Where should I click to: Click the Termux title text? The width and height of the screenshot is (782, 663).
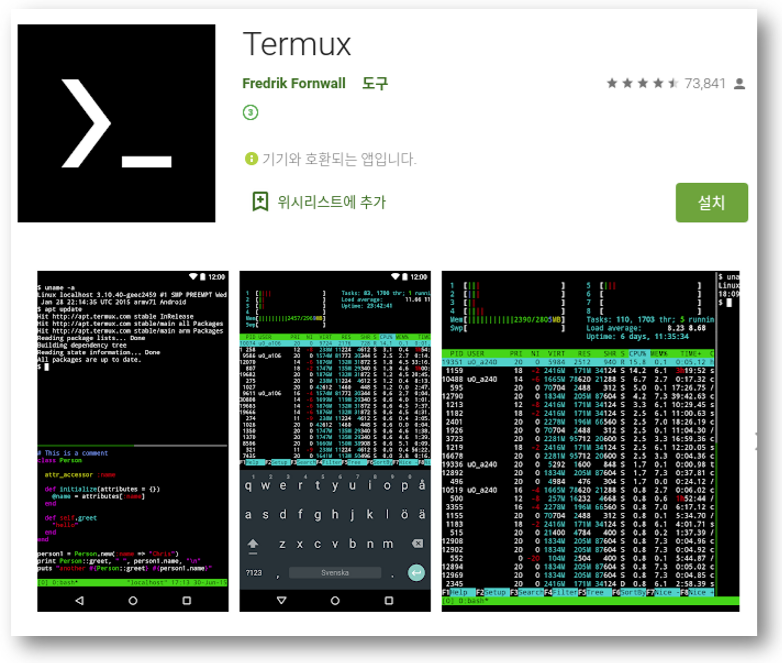pyautogui.click(x=297, y=44)
